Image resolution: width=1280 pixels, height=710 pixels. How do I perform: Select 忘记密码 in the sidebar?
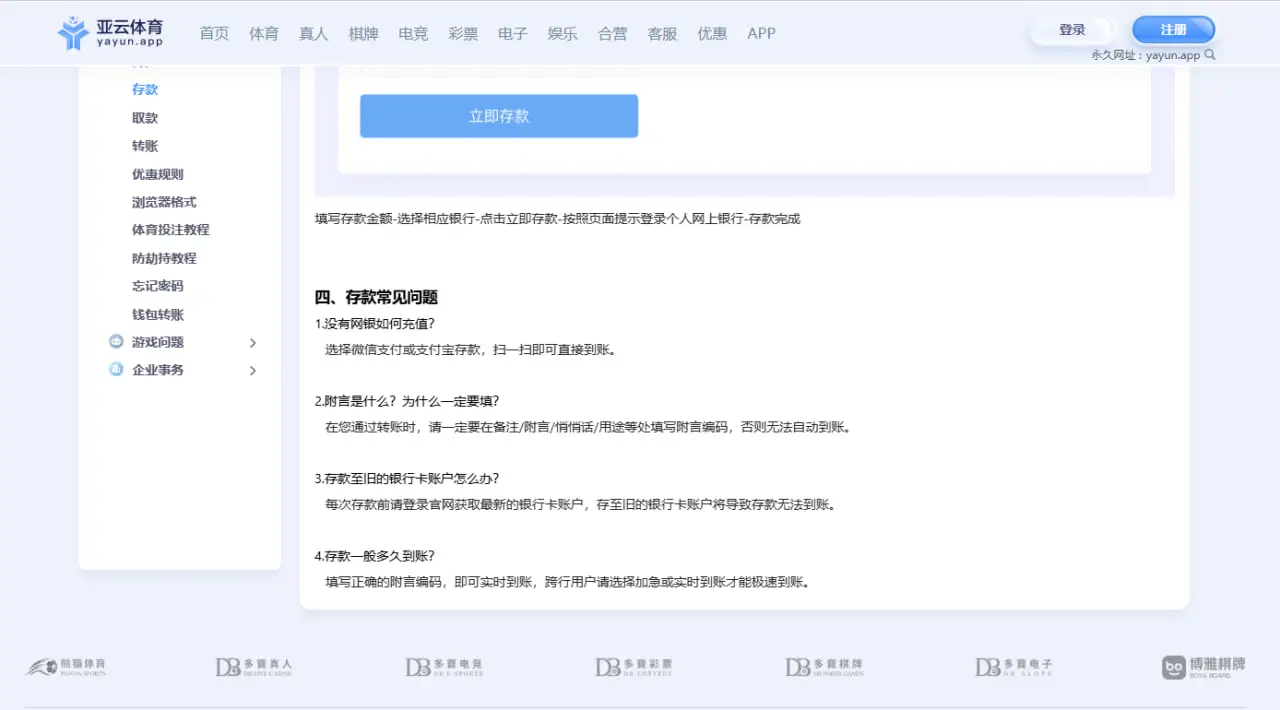[x=158, y=286]
